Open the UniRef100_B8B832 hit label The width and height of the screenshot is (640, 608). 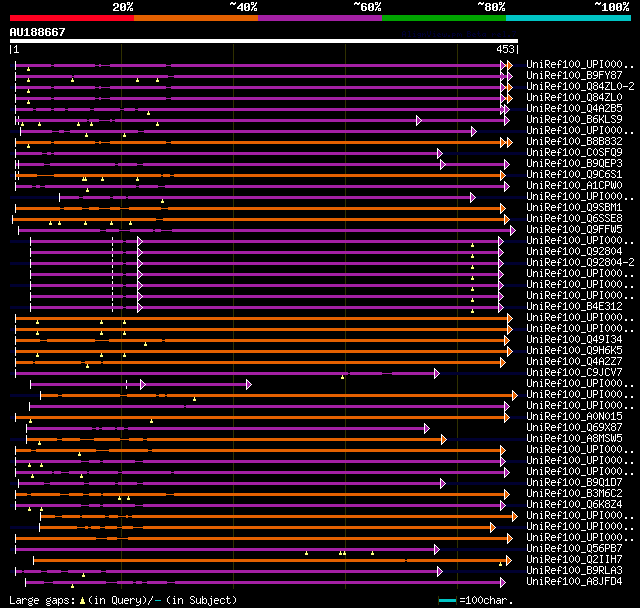pyautogui.click(x=574, y=142)
